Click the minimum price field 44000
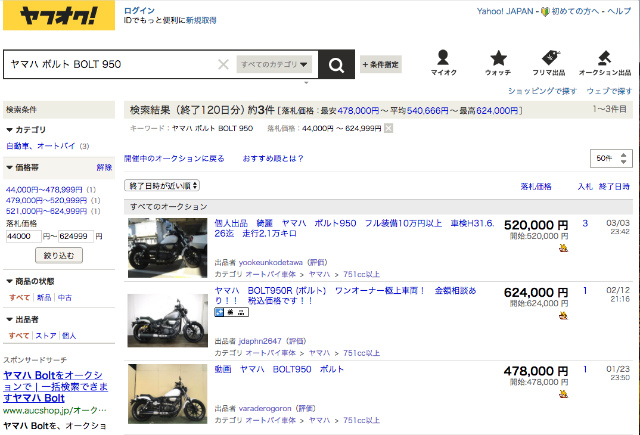 pyautogui.click(x=24, y=236)
